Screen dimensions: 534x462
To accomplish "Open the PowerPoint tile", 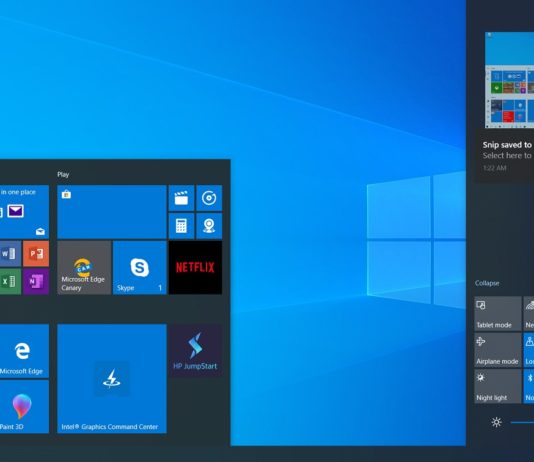I will click(x=36, y=254).
